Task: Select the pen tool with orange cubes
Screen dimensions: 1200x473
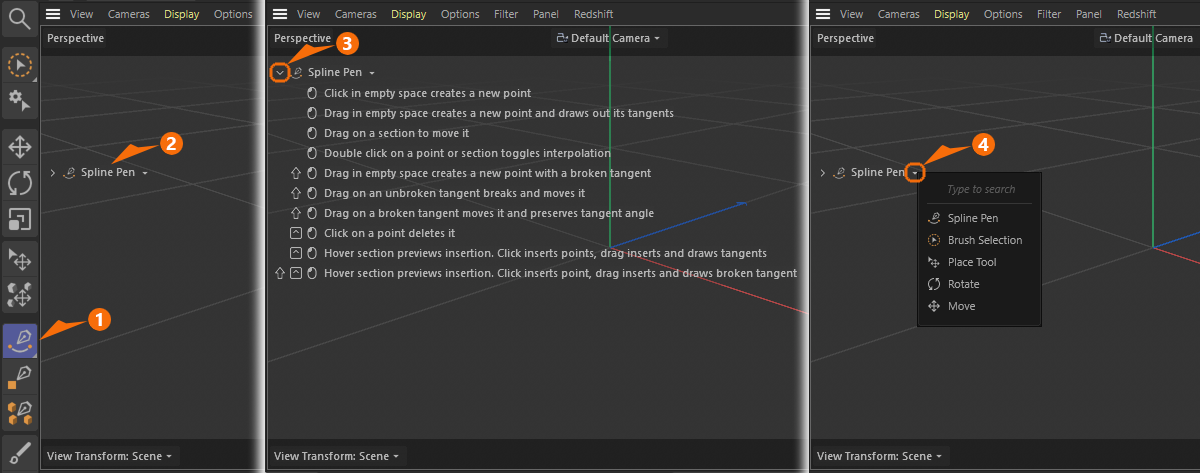Action: (x=19, y=411)
